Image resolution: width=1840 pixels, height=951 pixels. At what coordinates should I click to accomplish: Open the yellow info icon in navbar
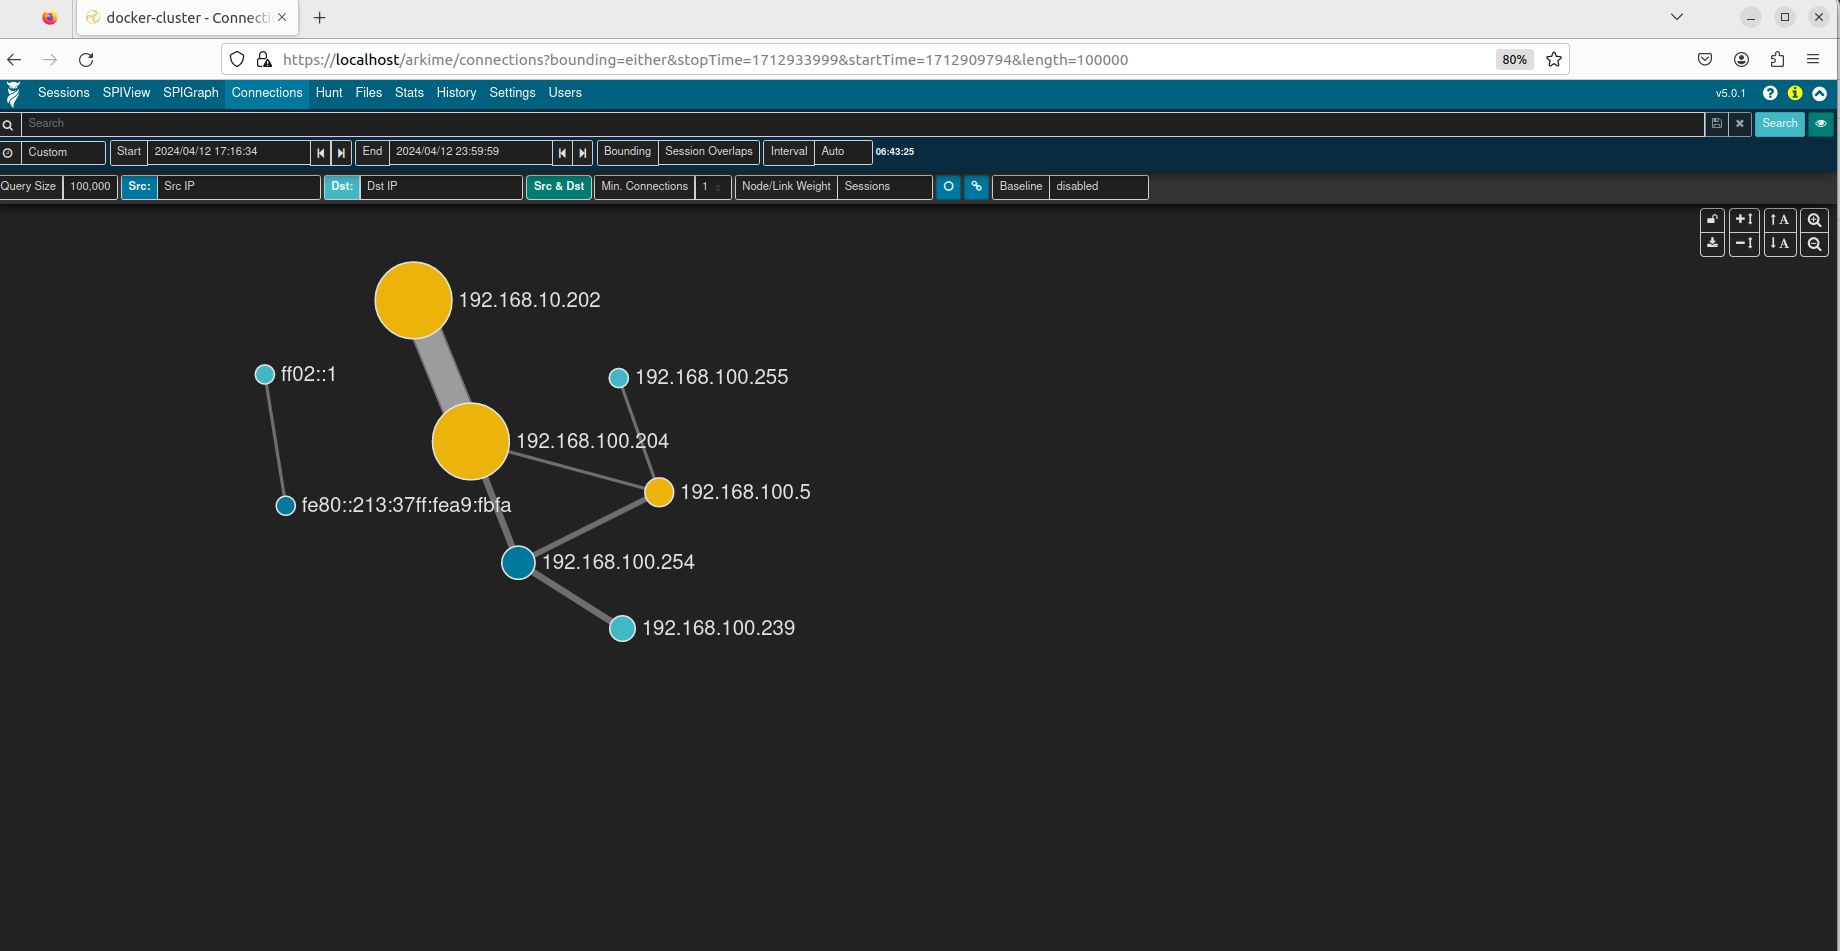1795,93
